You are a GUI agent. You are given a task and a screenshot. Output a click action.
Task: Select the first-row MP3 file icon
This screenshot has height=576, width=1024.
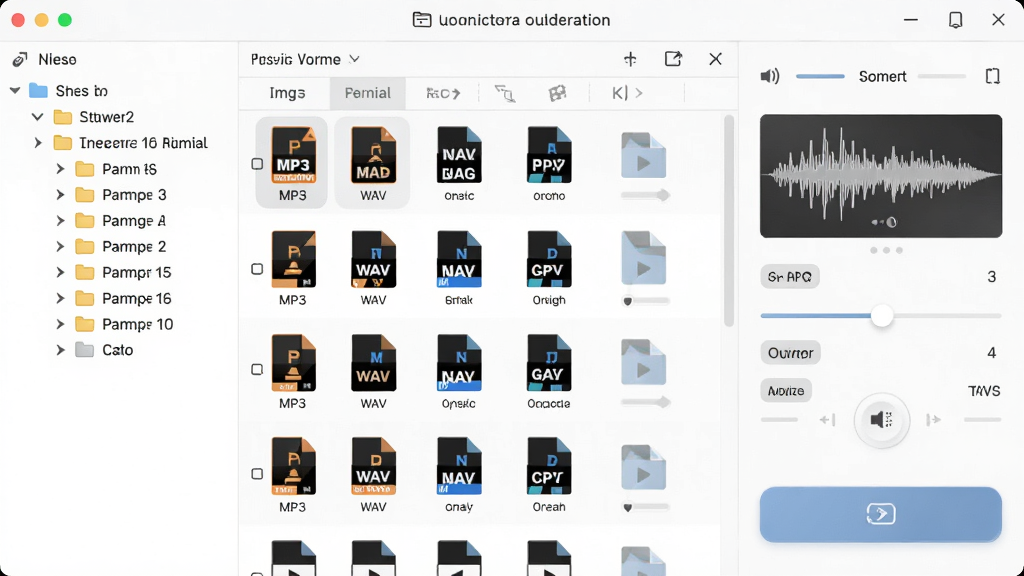(293, 155)
